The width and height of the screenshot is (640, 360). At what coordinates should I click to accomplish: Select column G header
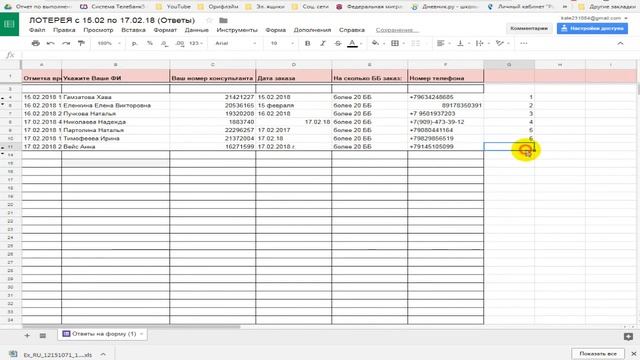coord(509,64)
